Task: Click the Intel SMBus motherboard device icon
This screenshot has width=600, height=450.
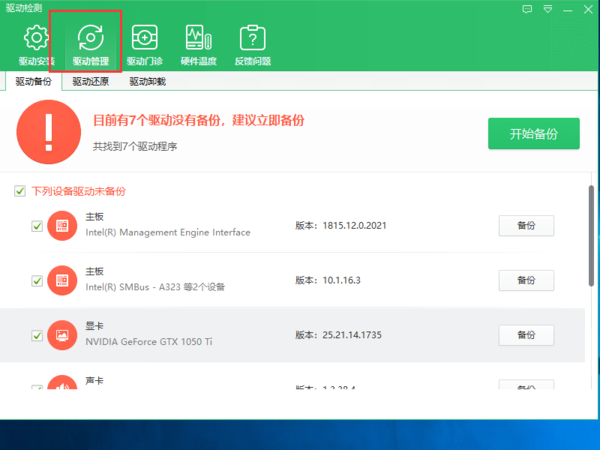Action: [62, 280]
